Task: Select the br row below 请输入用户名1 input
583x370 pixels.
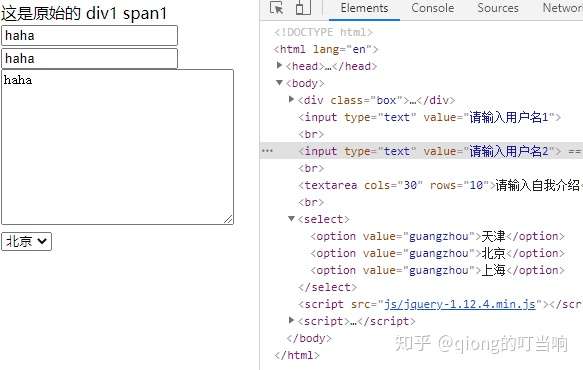Action: click(311, 134)
